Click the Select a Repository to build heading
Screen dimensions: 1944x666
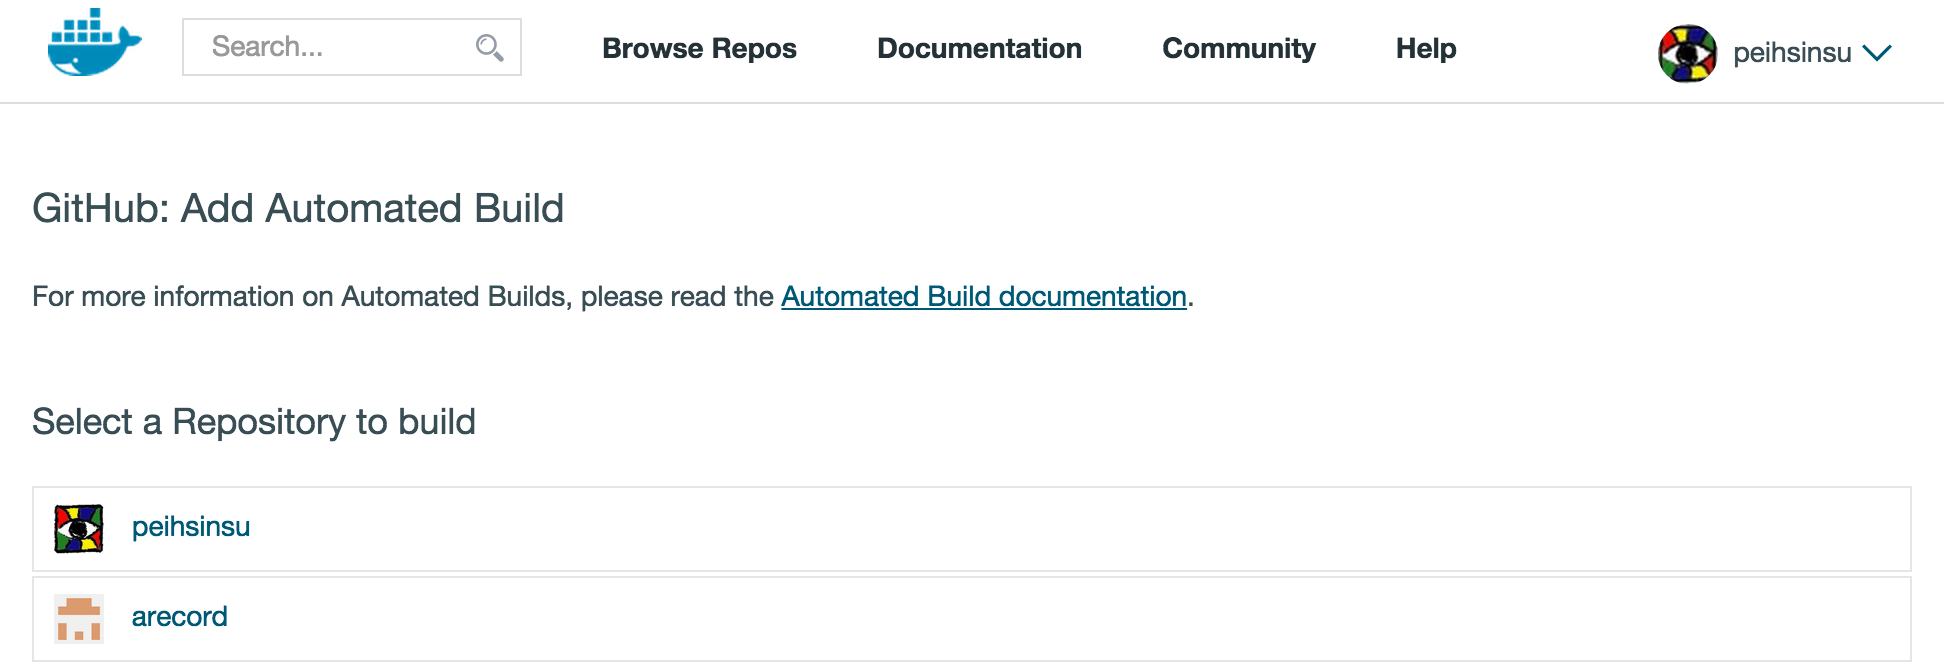click(x=254, y=422)
